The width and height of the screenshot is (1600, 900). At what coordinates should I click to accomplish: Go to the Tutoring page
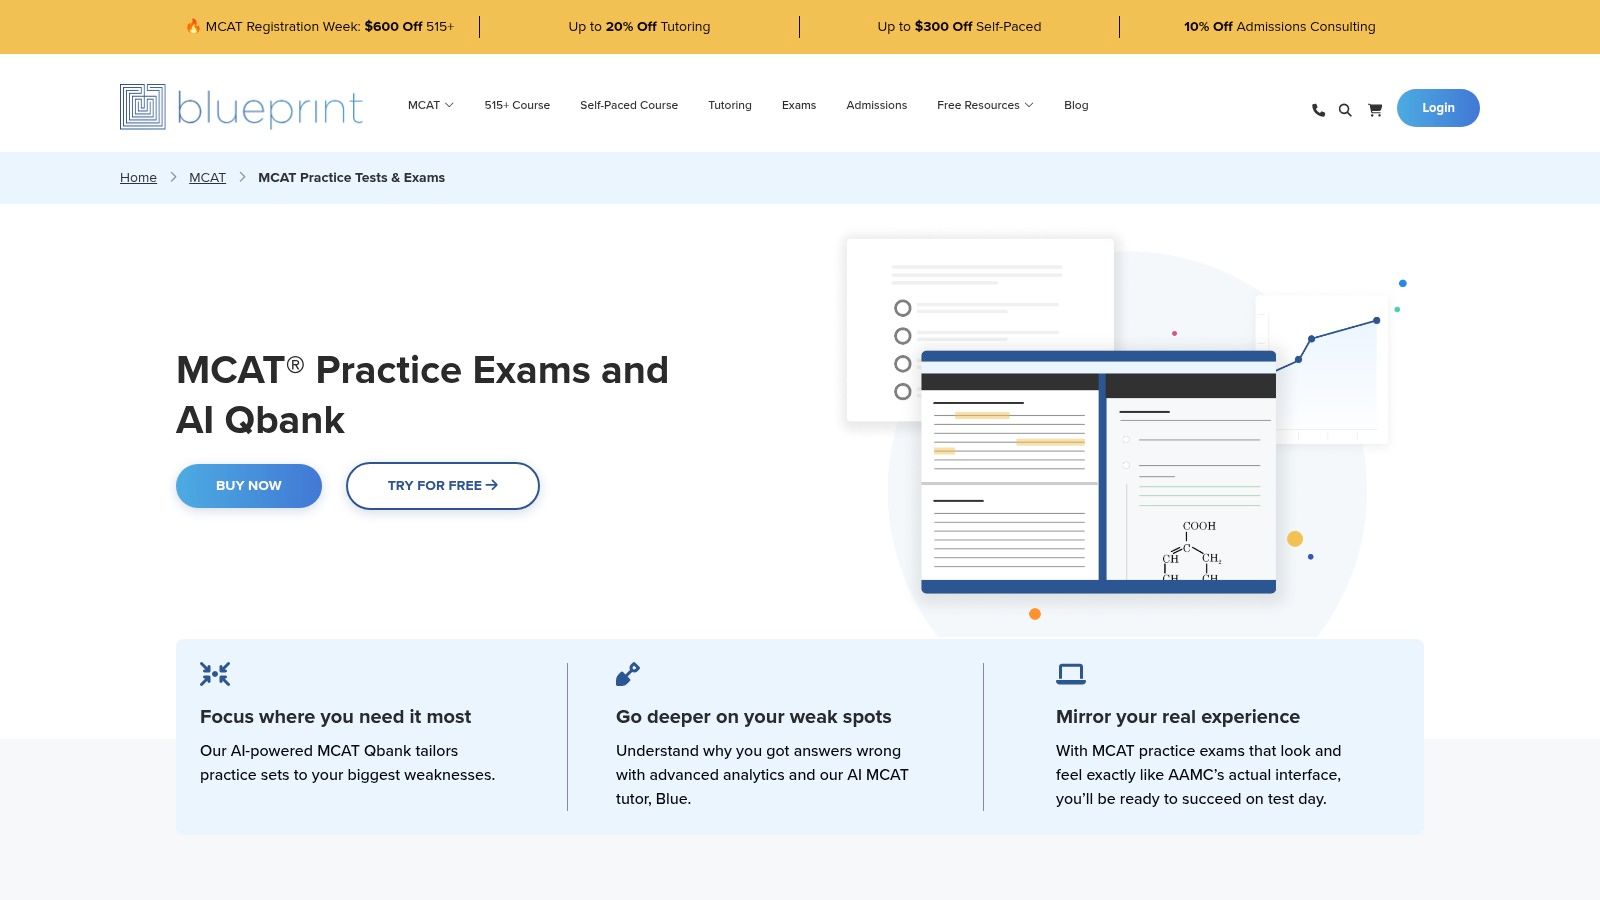pyautogui.click(x=729, y=105)
